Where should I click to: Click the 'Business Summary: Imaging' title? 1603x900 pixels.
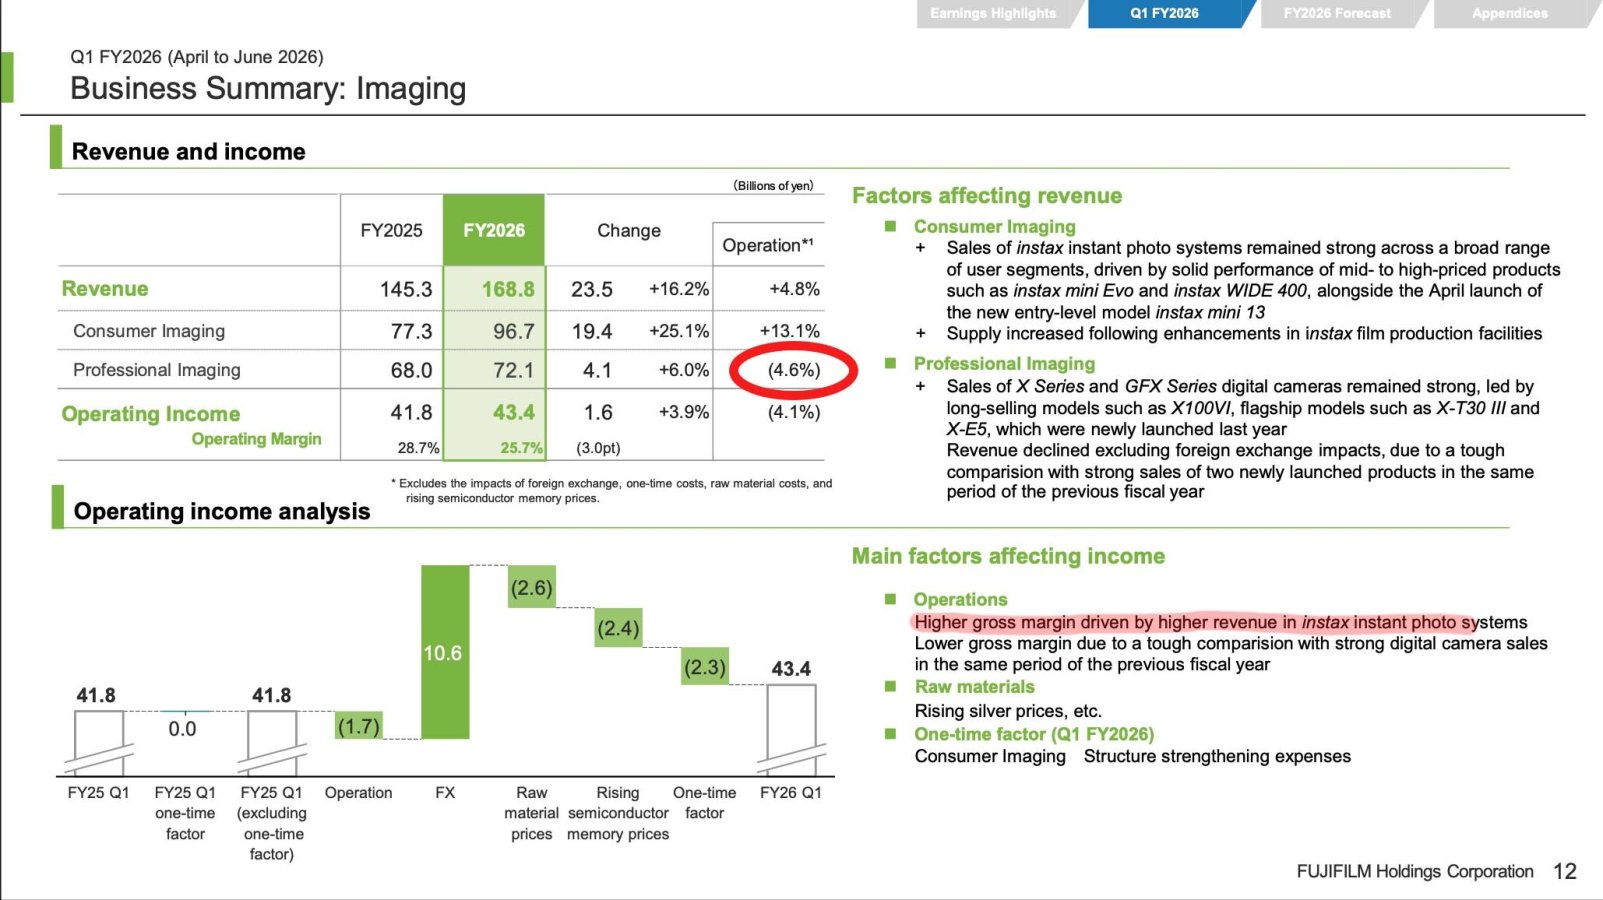pos(268,89)
